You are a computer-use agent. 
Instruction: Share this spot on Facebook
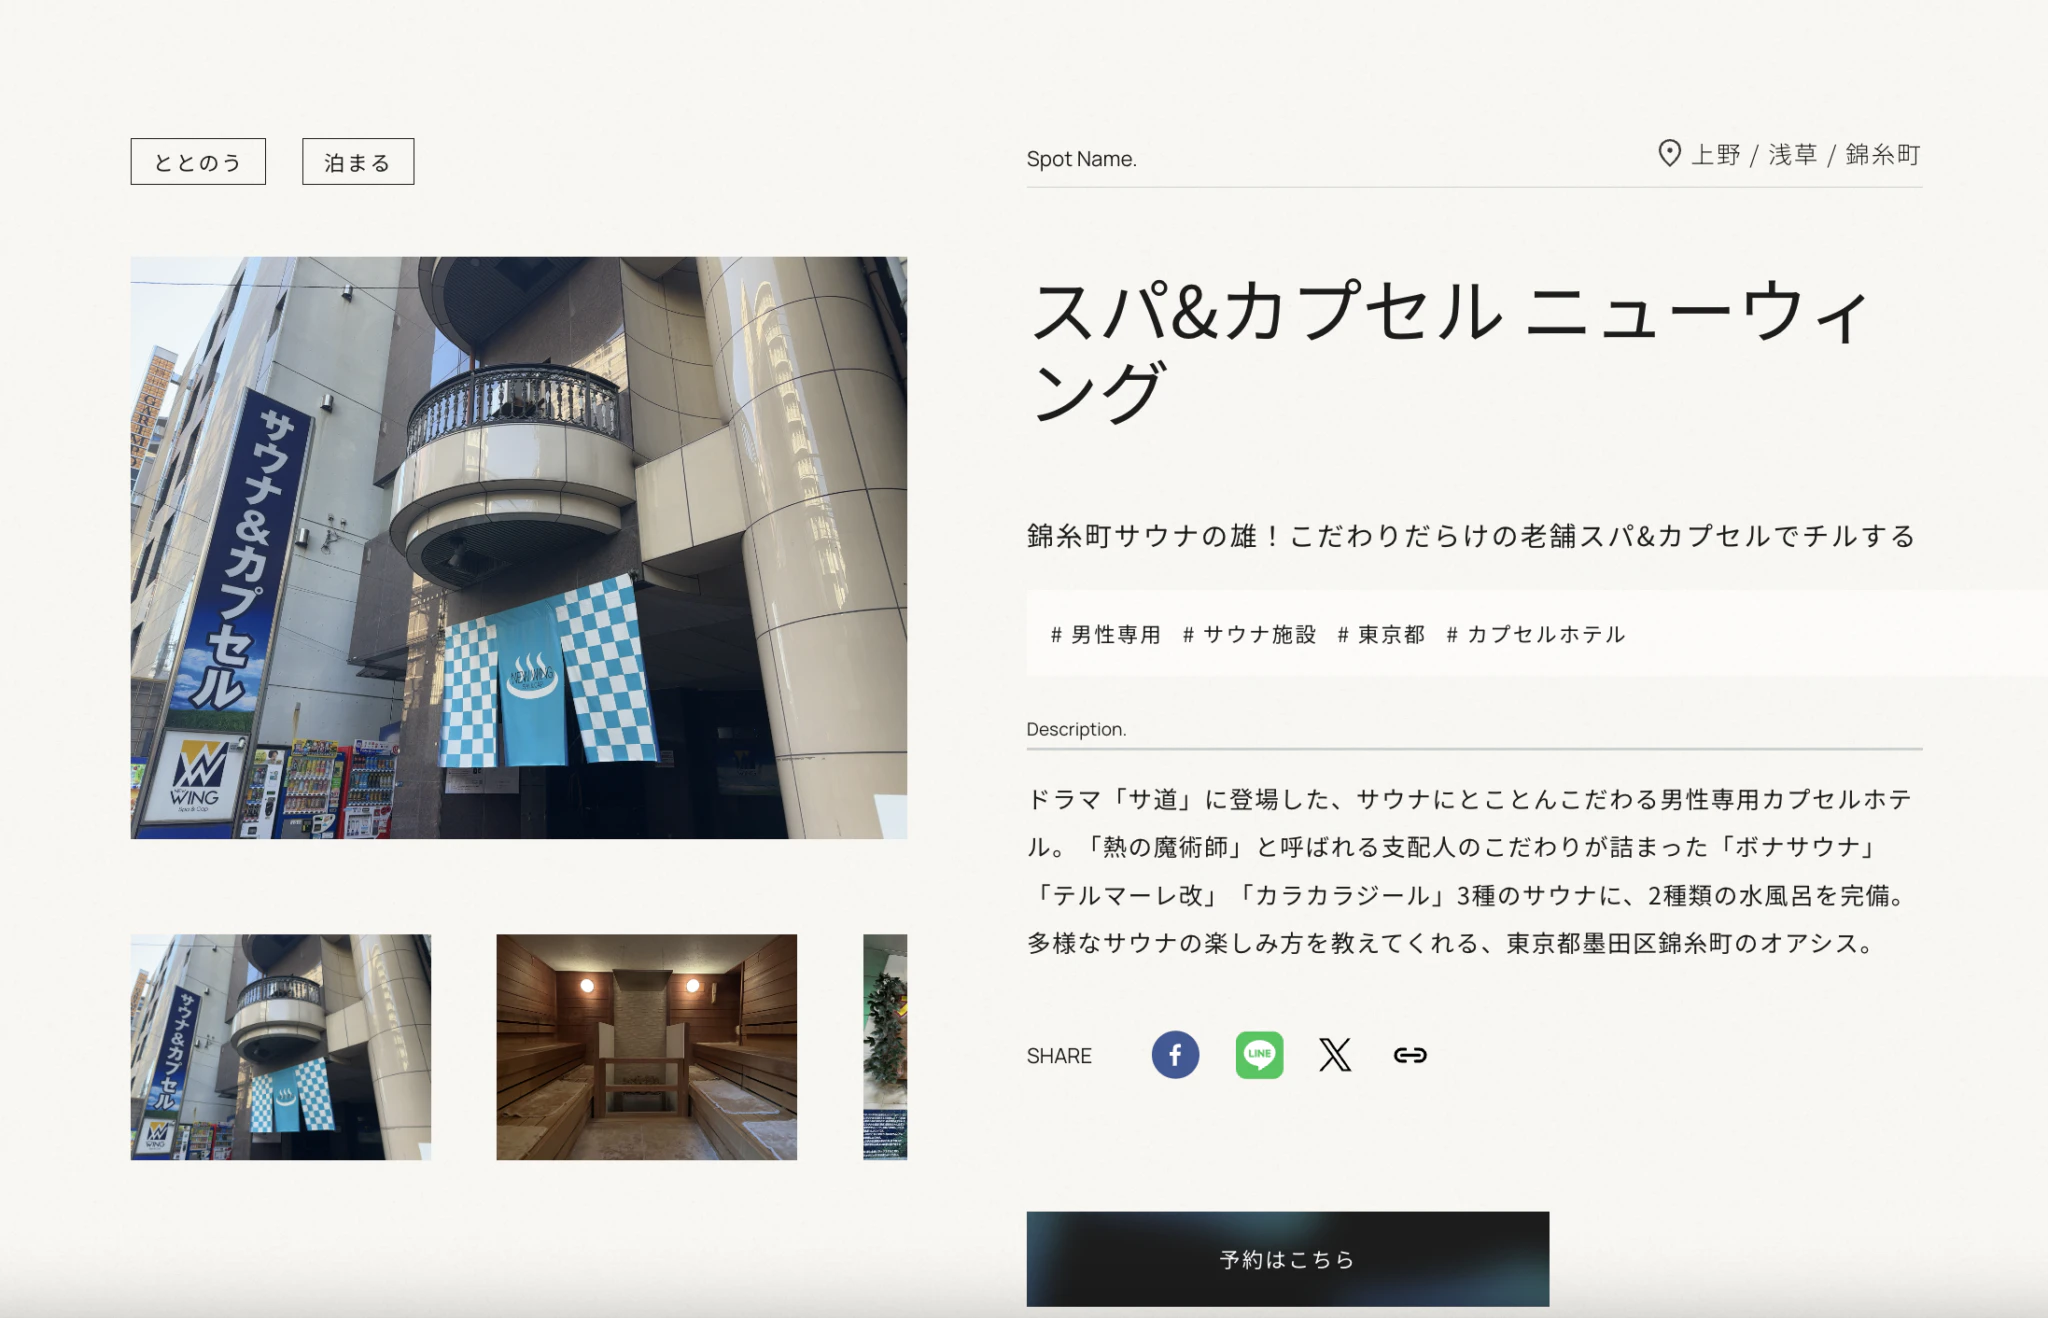(1175, 1055)
